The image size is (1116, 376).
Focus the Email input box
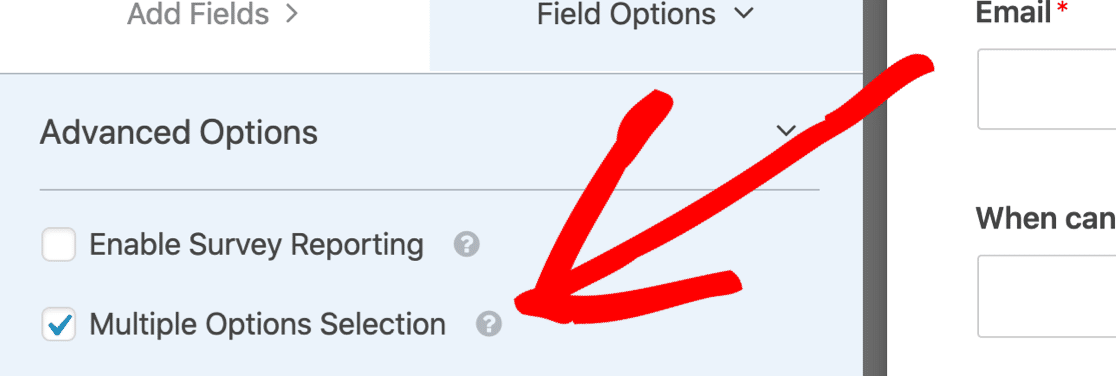coord(1047,89)
